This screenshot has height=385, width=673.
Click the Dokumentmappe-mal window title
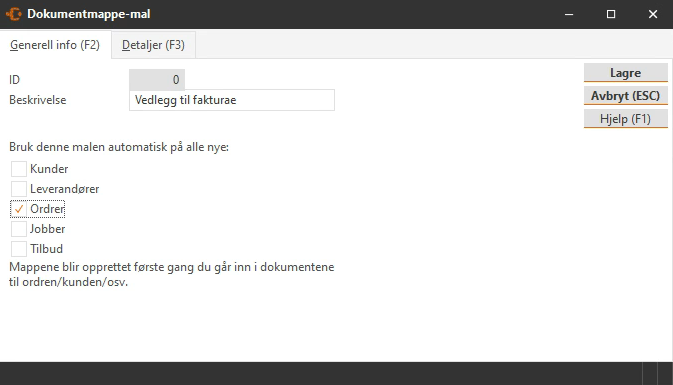[x=89, y=14]
